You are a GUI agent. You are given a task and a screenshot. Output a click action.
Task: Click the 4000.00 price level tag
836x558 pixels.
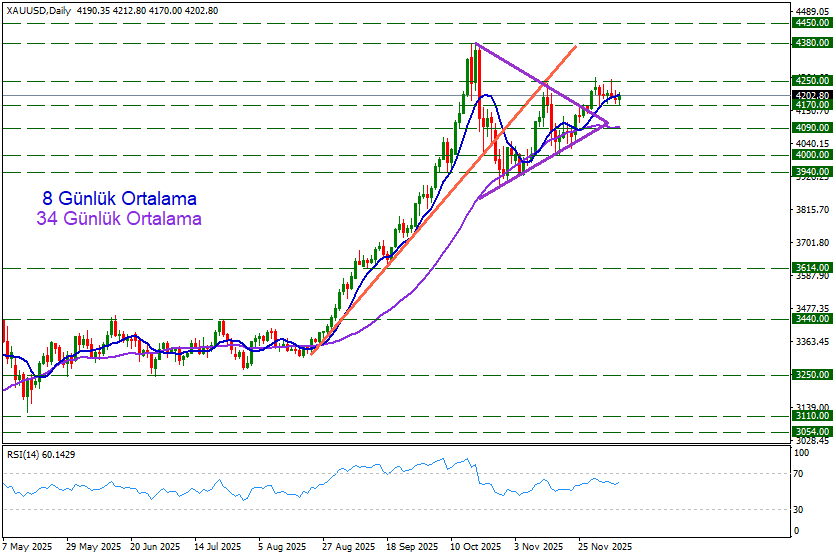tap(811, 155)
